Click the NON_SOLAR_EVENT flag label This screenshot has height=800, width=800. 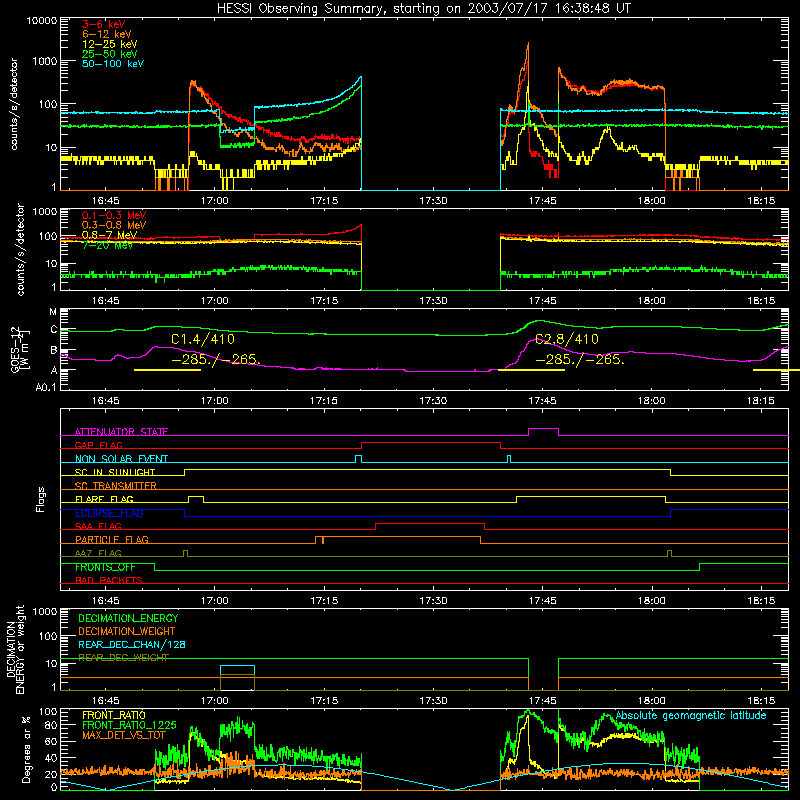121,459
